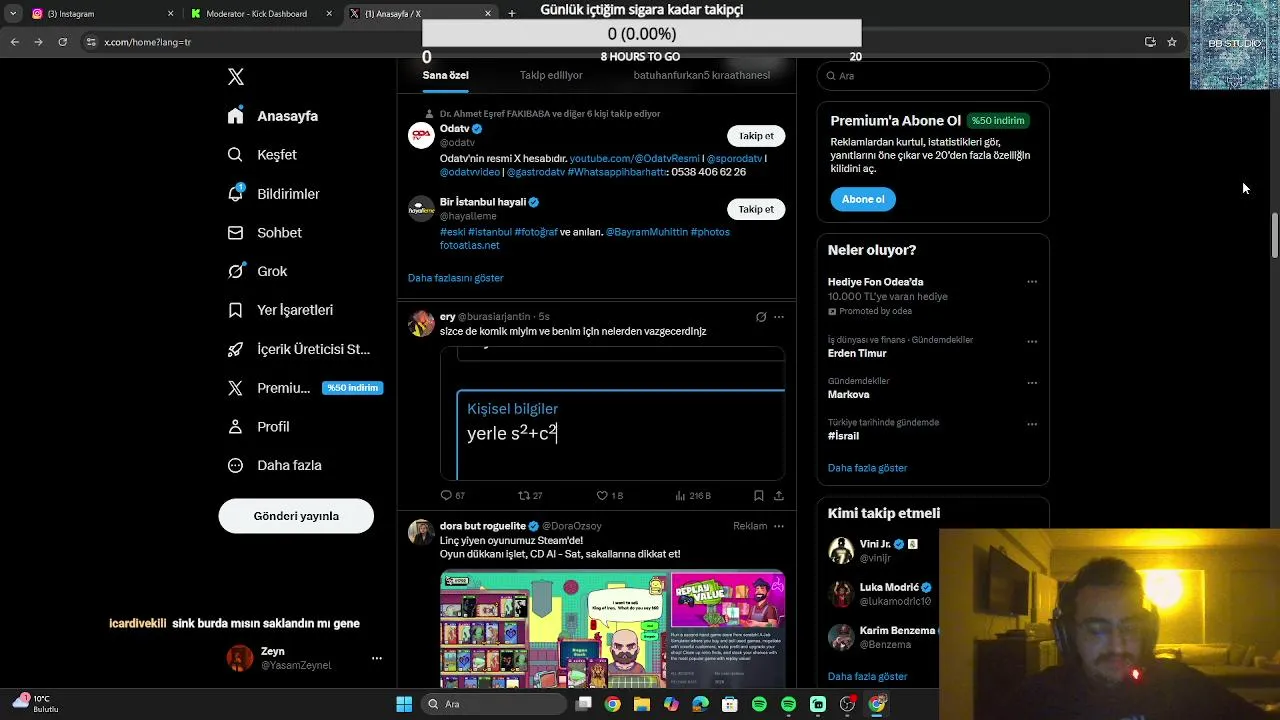Open Daha fazla menu in sidebar

[275, 465]
